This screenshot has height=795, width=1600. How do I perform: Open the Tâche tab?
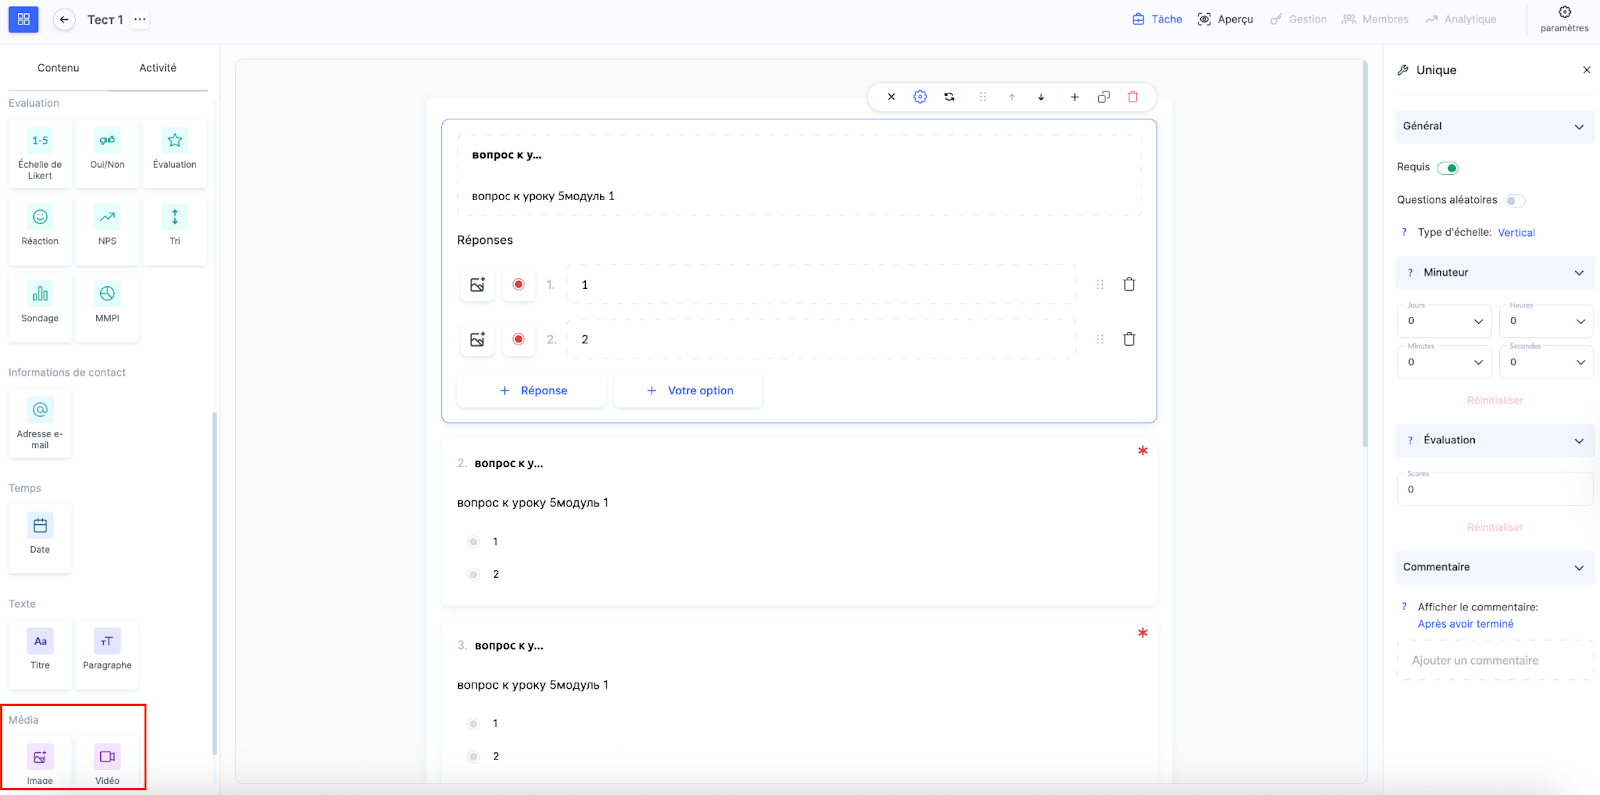[1157, 19]
